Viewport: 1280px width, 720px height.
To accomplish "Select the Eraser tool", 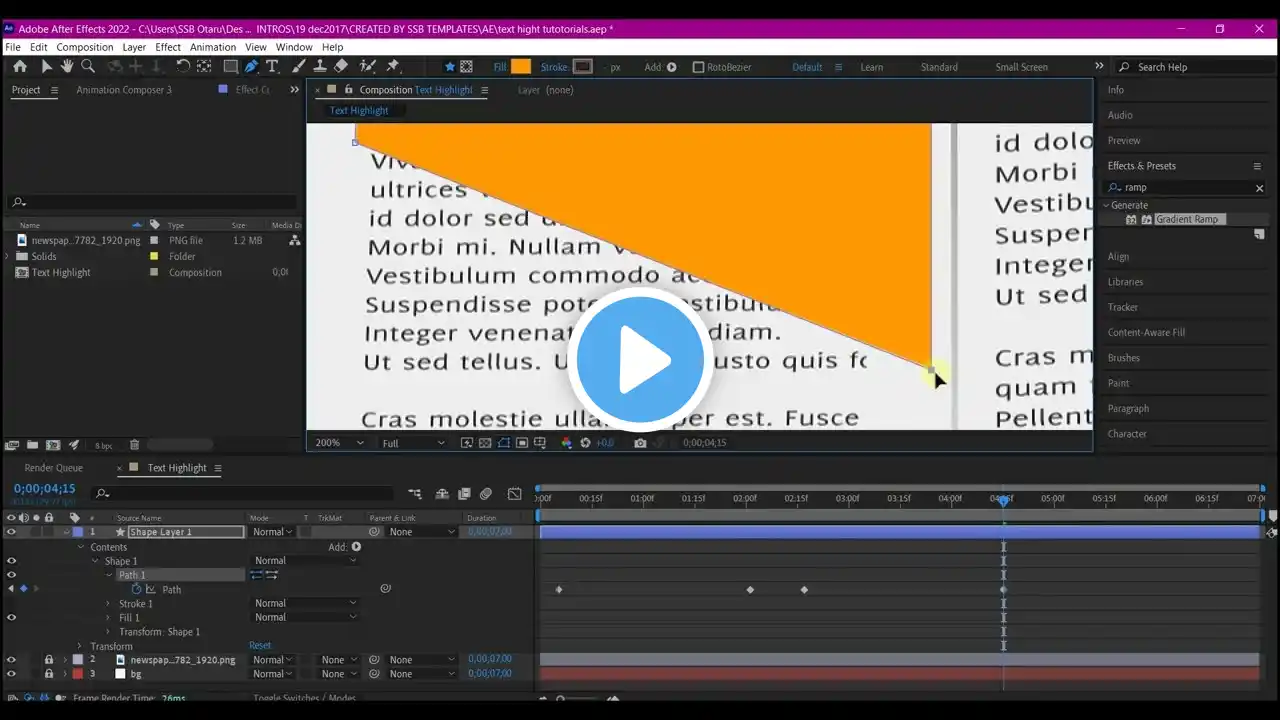I will 341,66.
